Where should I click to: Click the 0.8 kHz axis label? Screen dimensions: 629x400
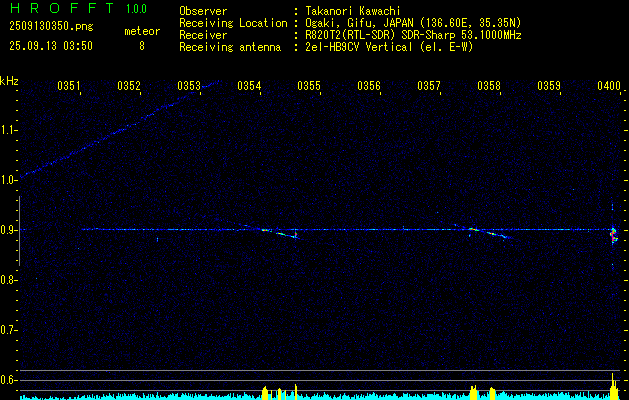tap(7, 280)
